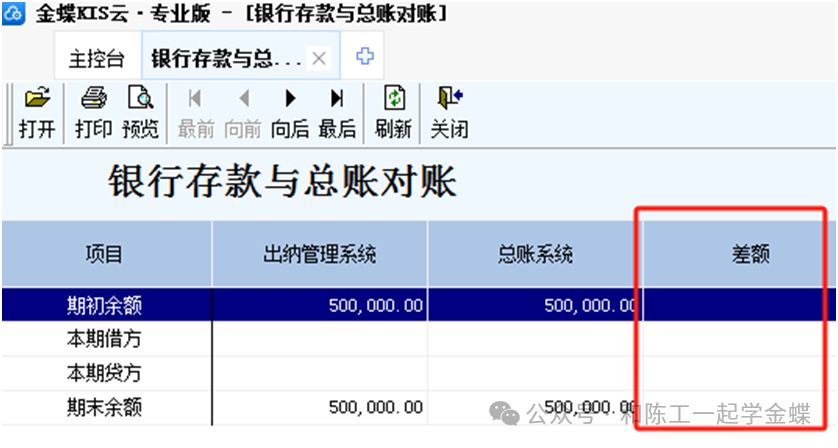The image size is (838, 448).
Task: Jump to first record (最前)
Action: pos(195,99)
